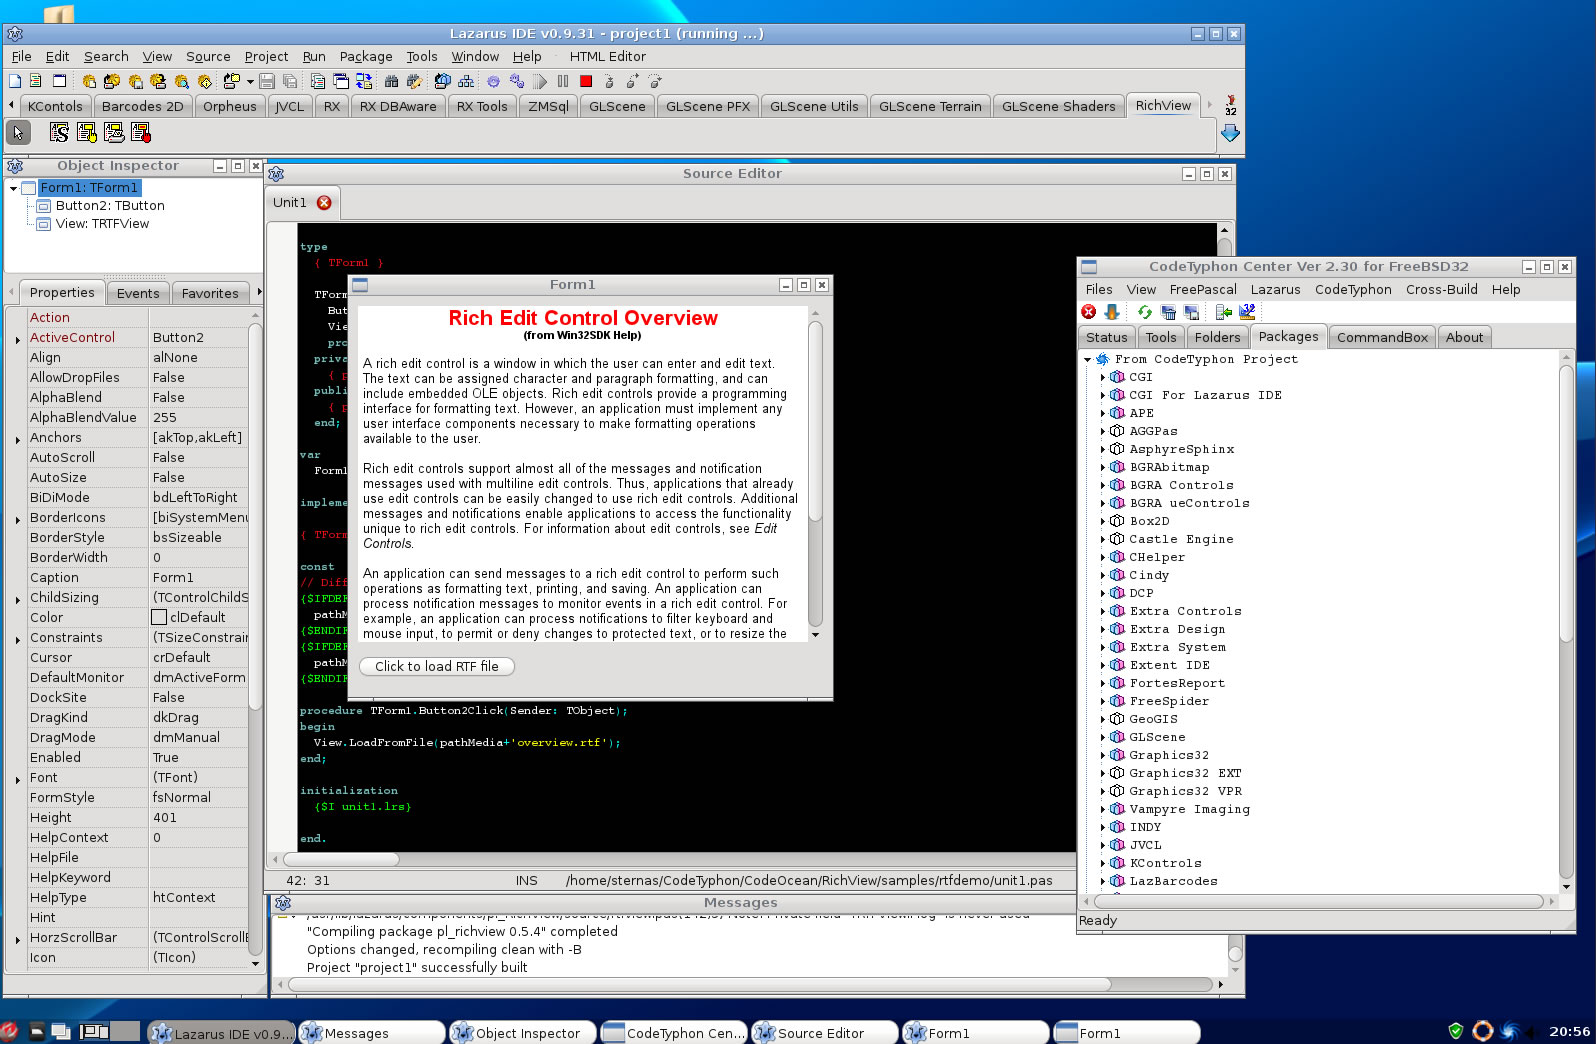Select Button2: TButton in component tree
The height and width of the screenshot is (1044, 1596).
click(110, 206)
